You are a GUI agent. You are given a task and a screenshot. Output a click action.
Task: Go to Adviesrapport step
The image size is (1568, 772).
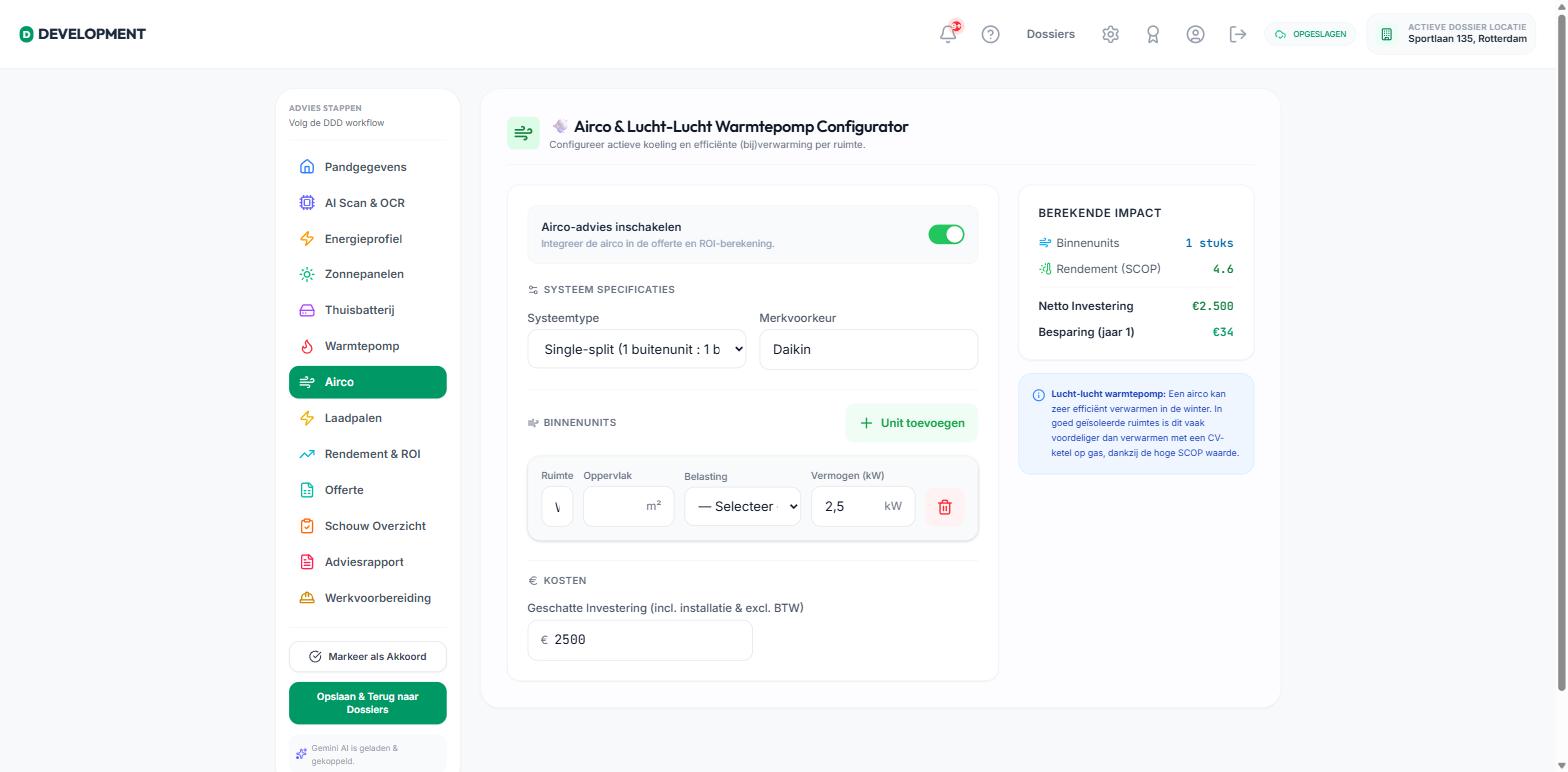368,562
